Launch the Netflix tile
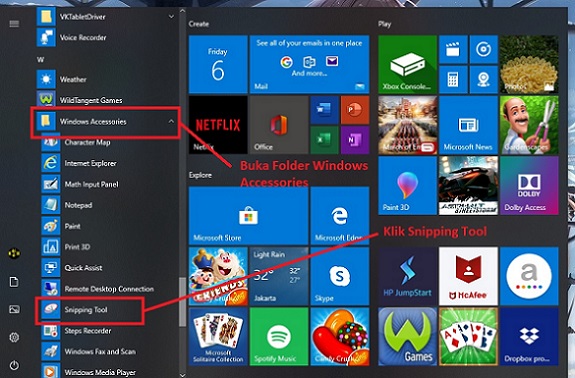Viewport: 575px width, 378px height. 218,125
